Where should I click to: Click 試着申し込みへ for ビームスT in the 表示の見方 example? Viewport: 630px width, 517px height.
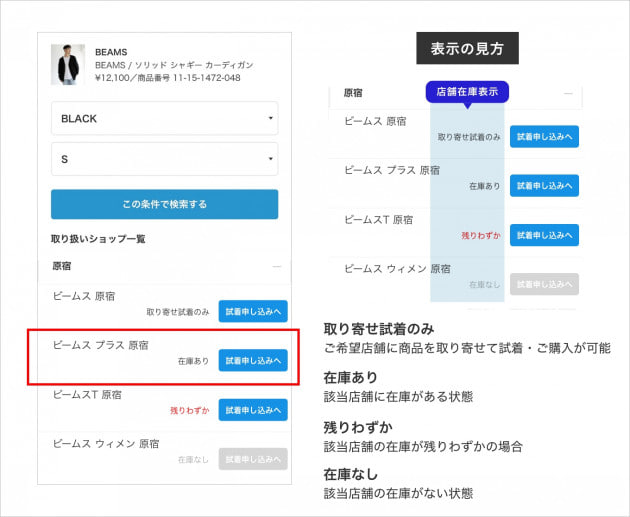click(x=544, y=235)
